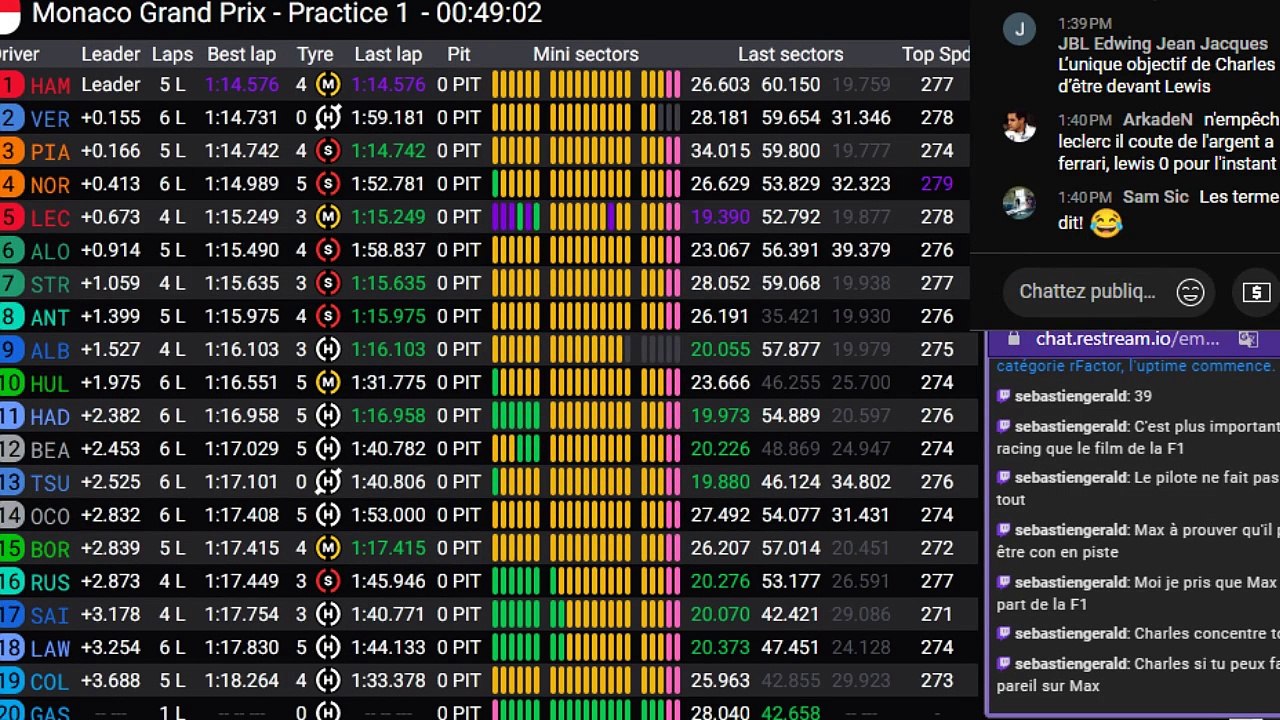Click LAW's mini sectors bar
The width and height of the screenshot is (1280, 720).
click(x=586, y=647)
